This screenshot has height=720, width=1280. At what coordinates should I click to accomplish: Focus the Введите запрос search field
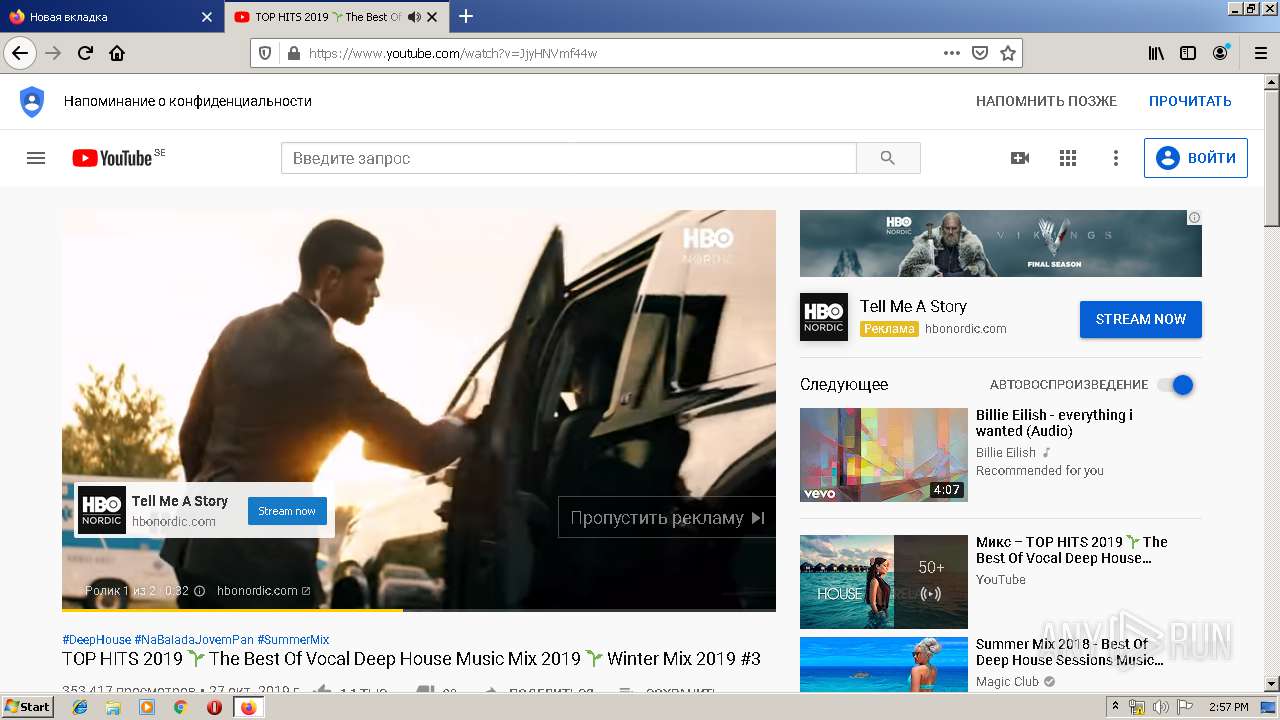569,158
